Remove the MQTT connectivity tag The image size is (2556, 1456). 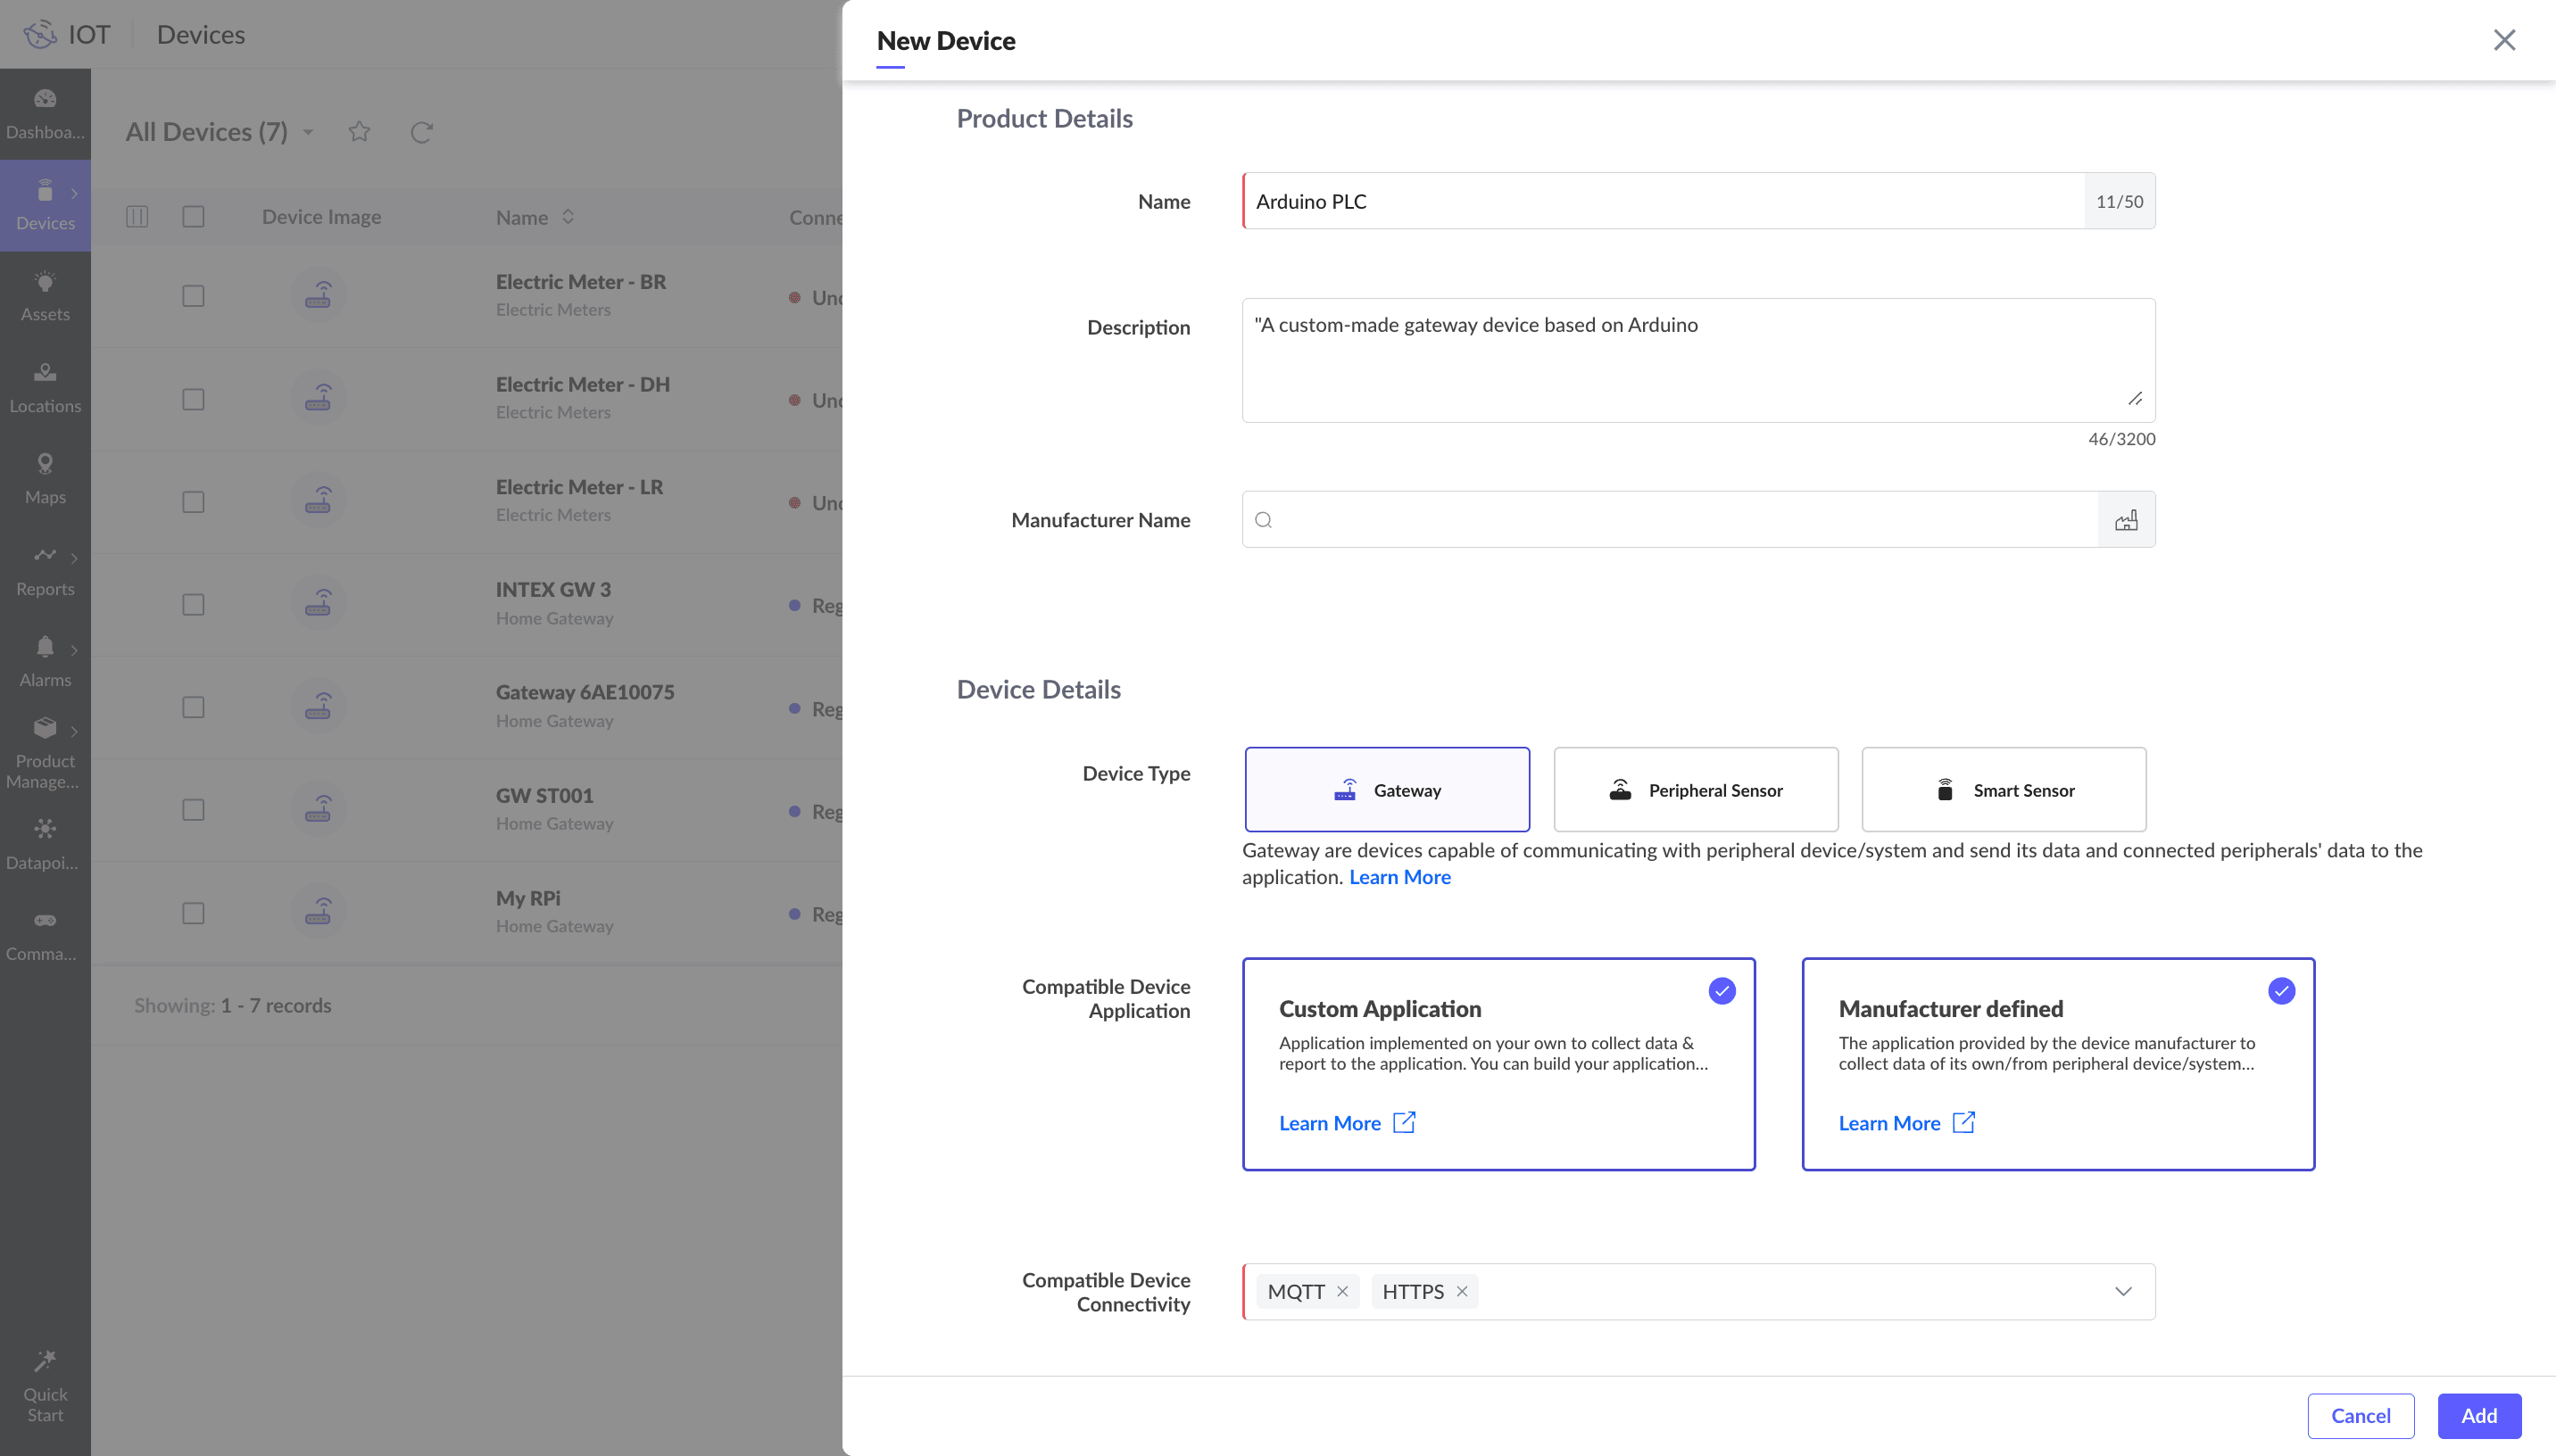coord(1342,1292)
